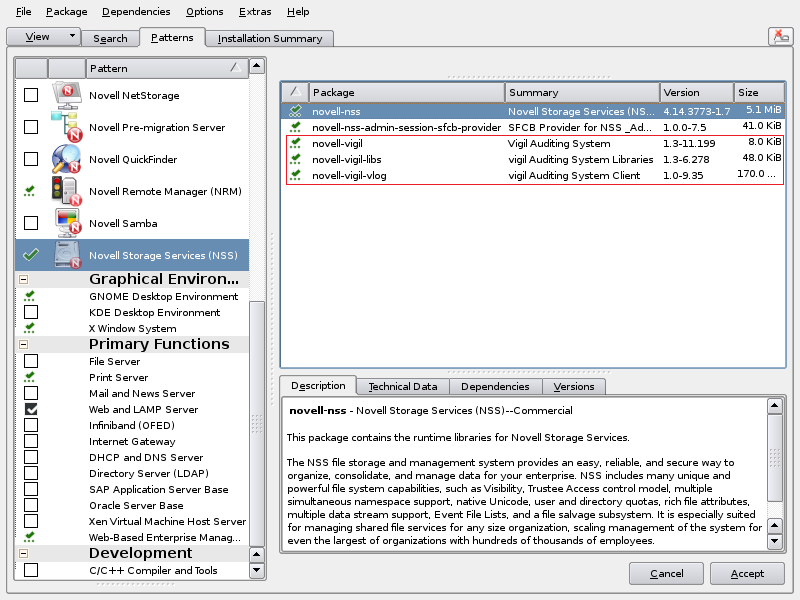Switch to the Installation Summary tab
The width and height of the screenshot is (800, 600).
(270, 38)
